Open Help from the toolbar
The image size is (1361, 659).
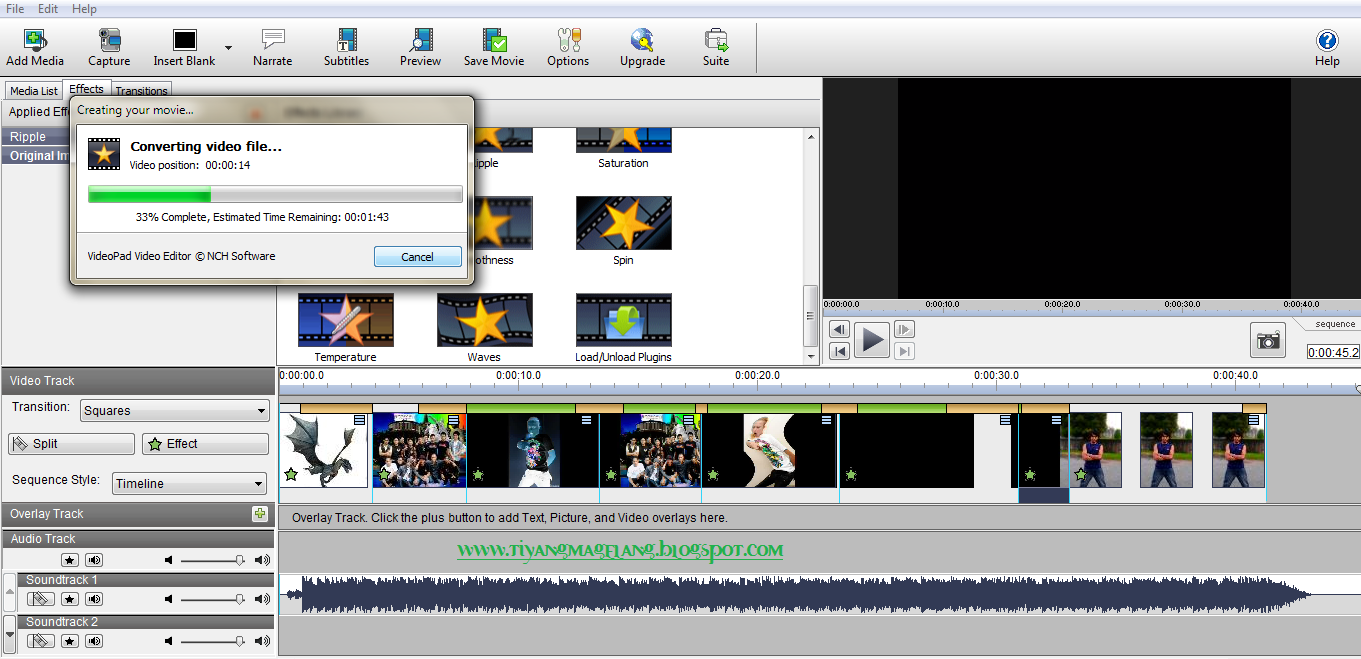(1327, 47)
